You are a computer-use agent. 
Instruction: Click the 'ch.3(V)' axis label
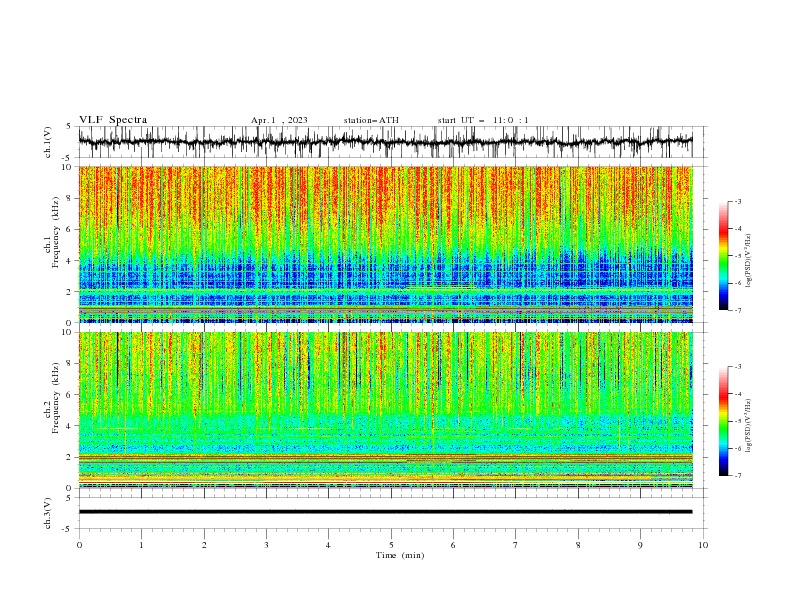pos(47,513)
